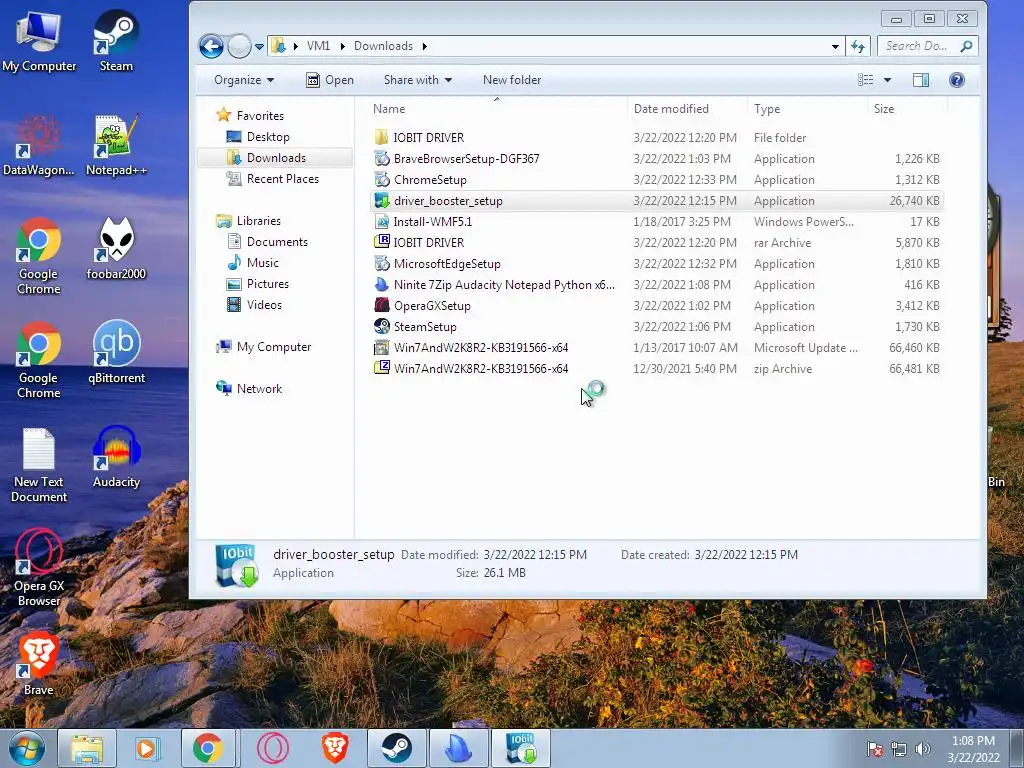Toggle the preview pane button
The width and height of the screenshot is (1024, 768).
[x=921, y=80]
